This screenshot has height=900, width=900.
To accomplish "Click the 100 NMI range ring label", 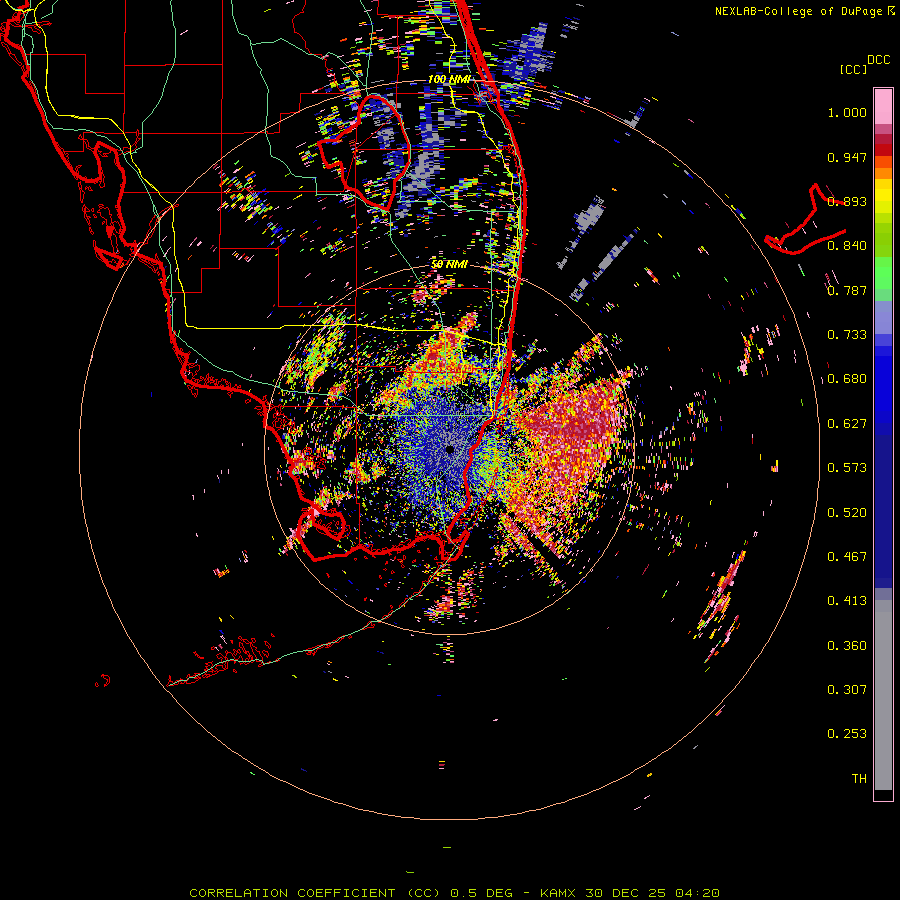I will coord(449,79).
